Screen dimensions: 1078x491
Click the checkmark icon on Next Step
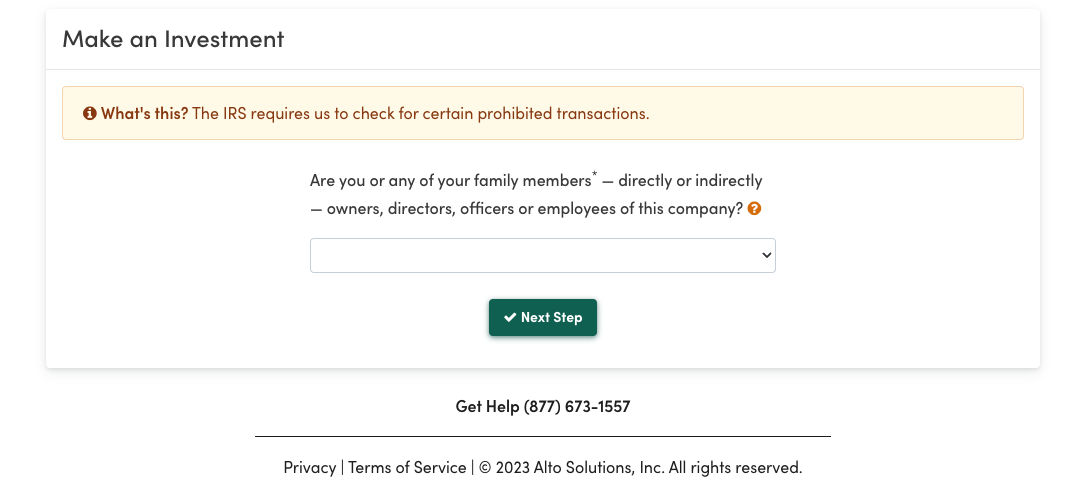pos(509,317)
